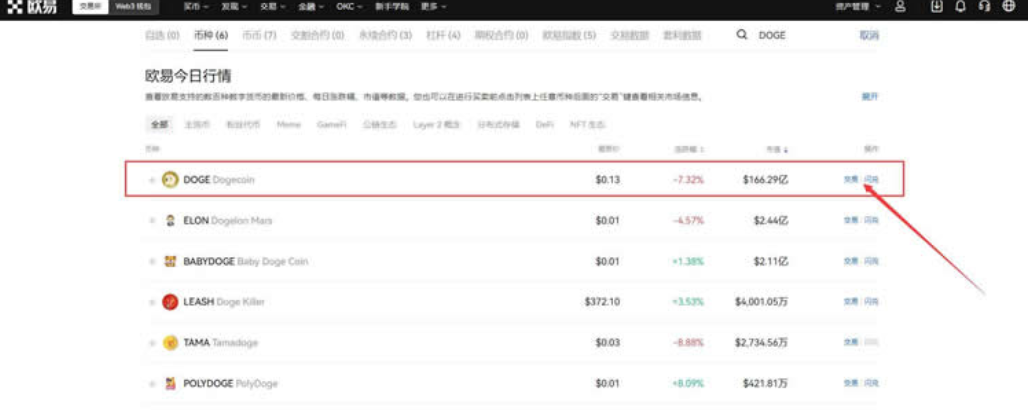Image resolution: width=1029 pixels, height=413 pixels.
Task: Click the LEASH Doge Killer coin icon
Action: click(170, 302)
